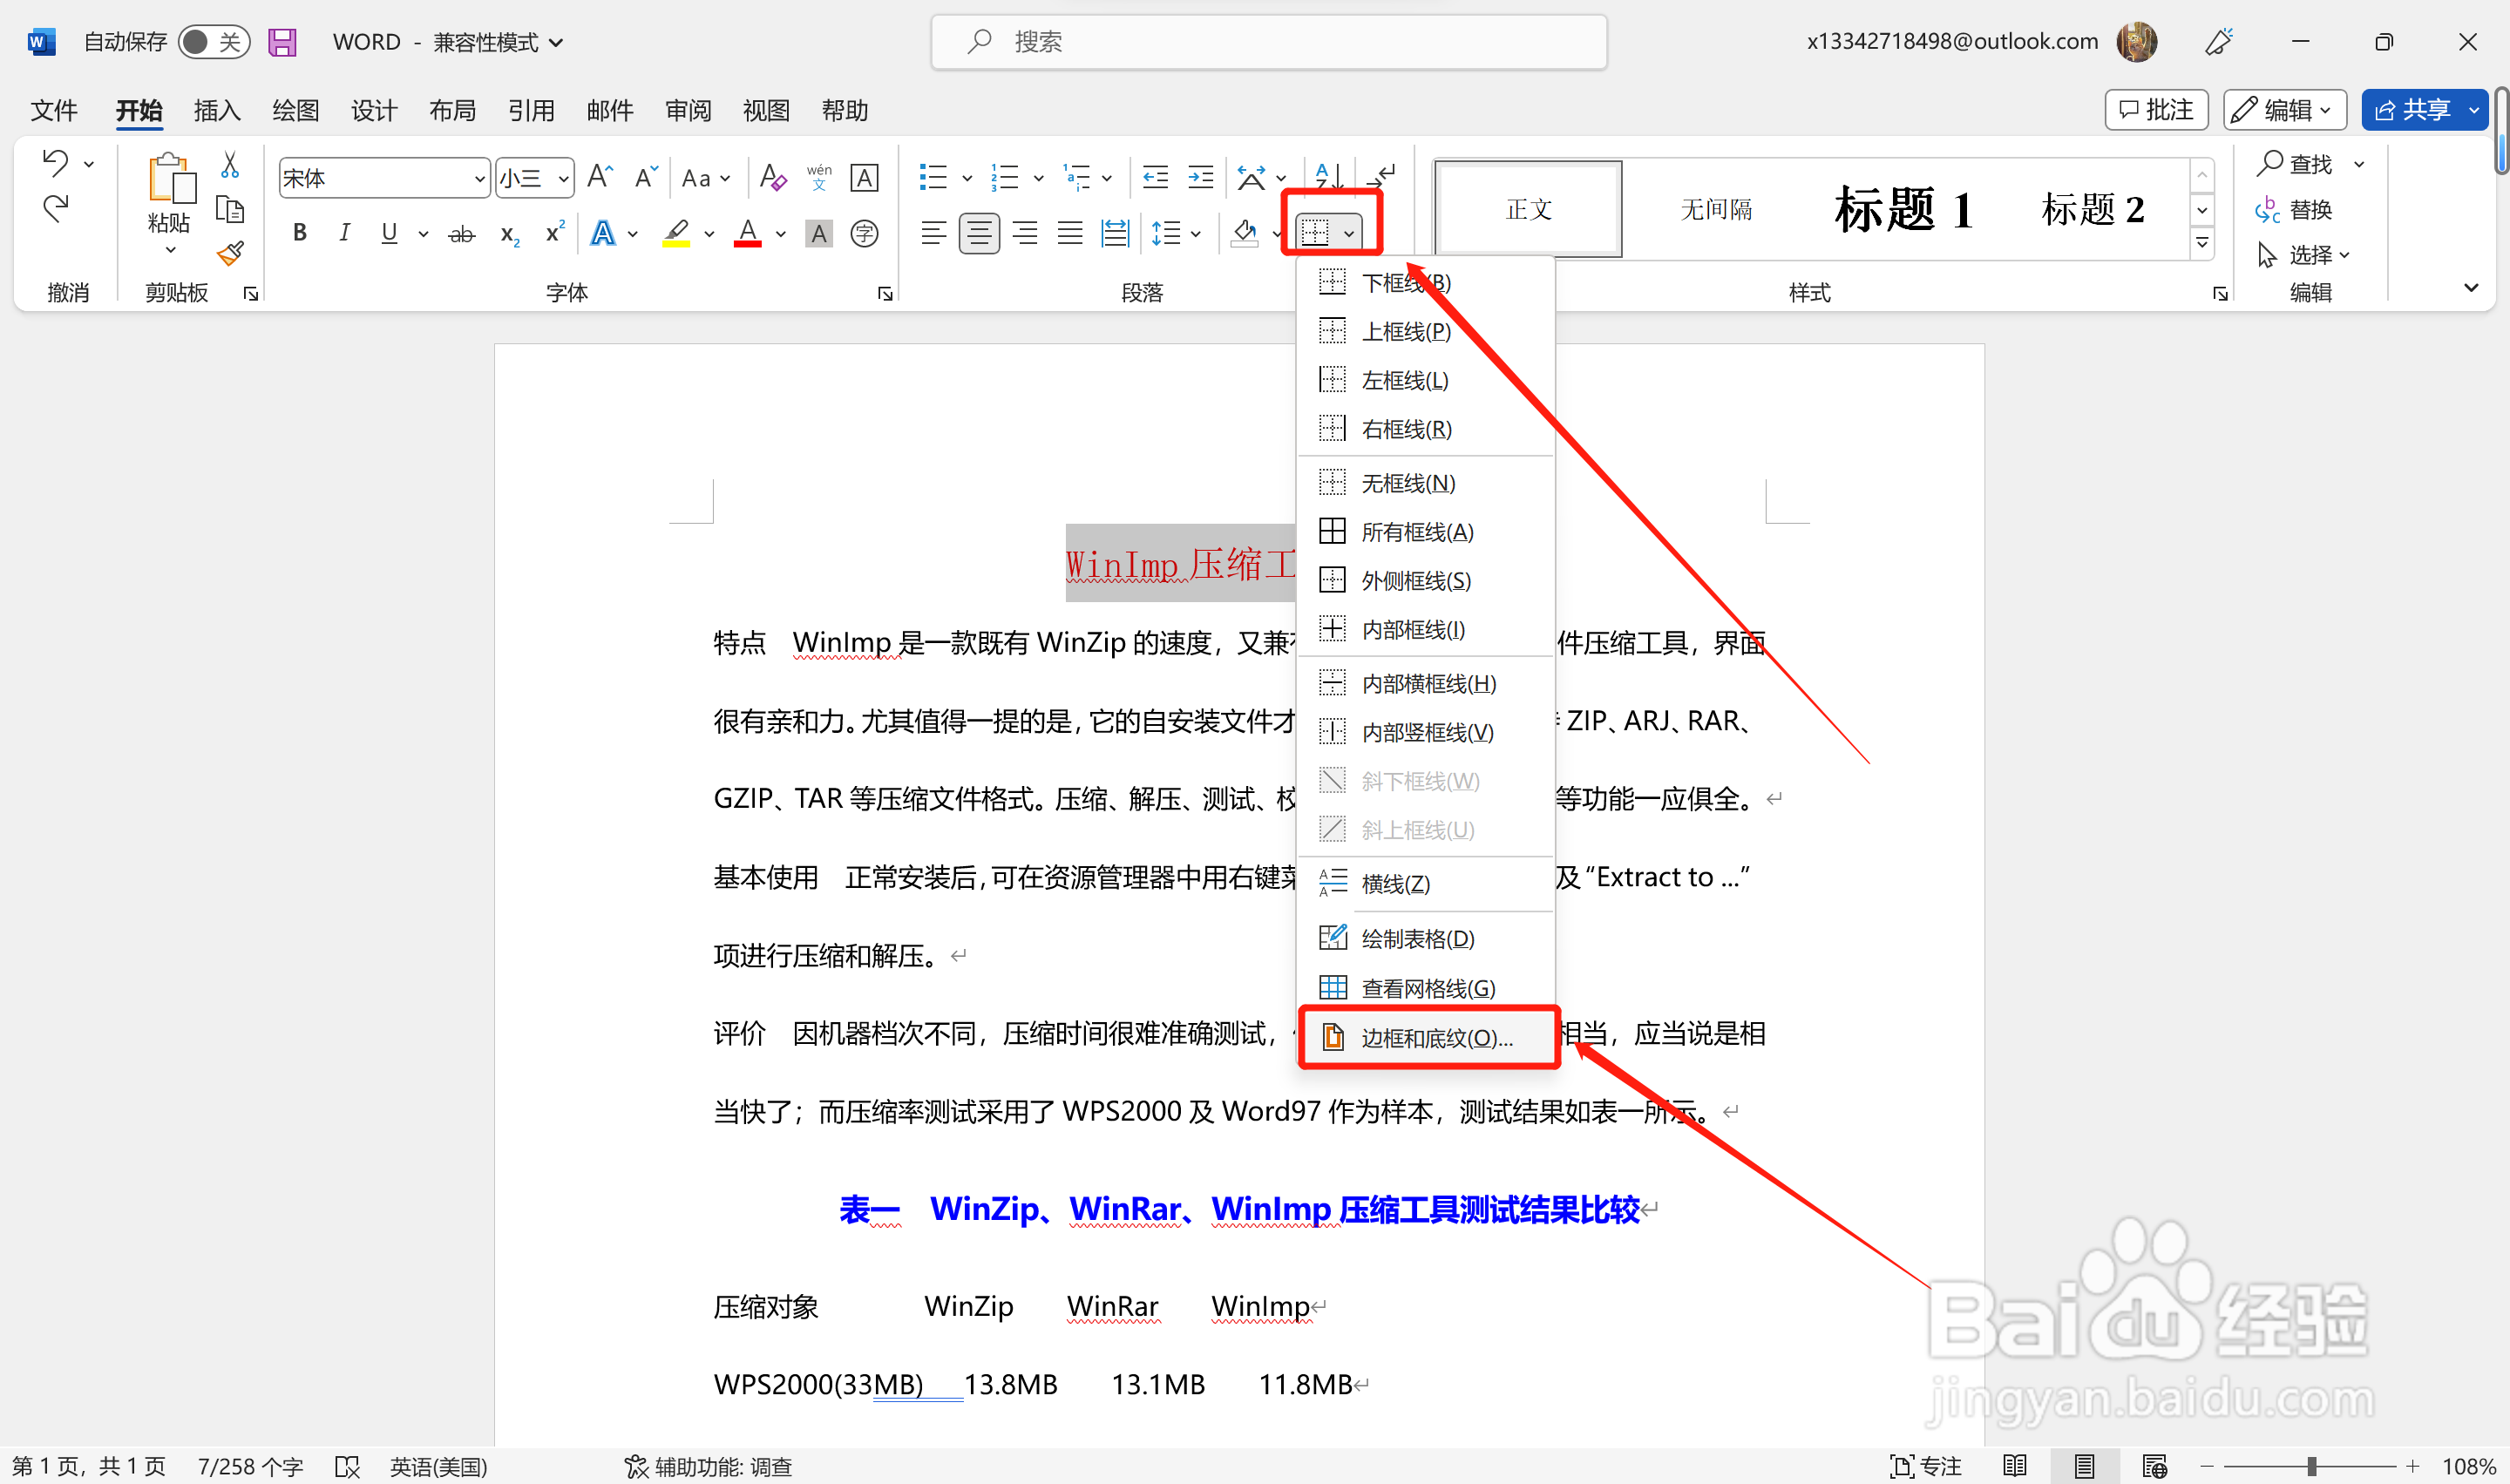Open the styles gallery expander arrow

point(2202,242)
